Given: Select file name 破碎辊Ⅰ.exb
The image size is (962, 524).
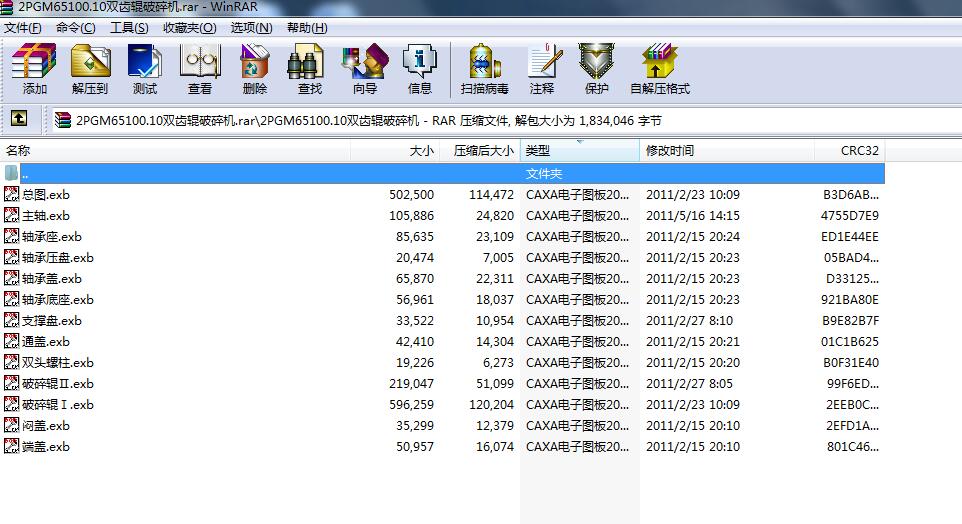Looking at the screenshot, I should [x=58, y=404].
